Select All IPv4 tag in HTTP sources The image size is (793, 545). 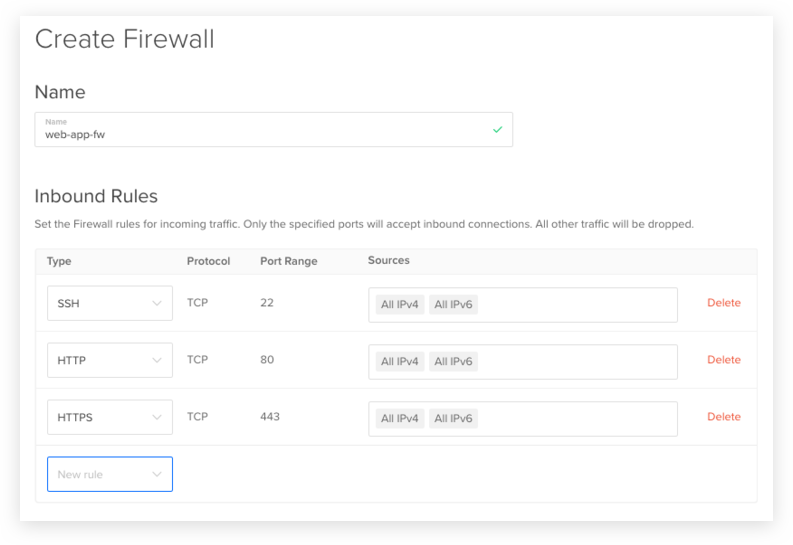pyautogui.click(x=400, y=362)
